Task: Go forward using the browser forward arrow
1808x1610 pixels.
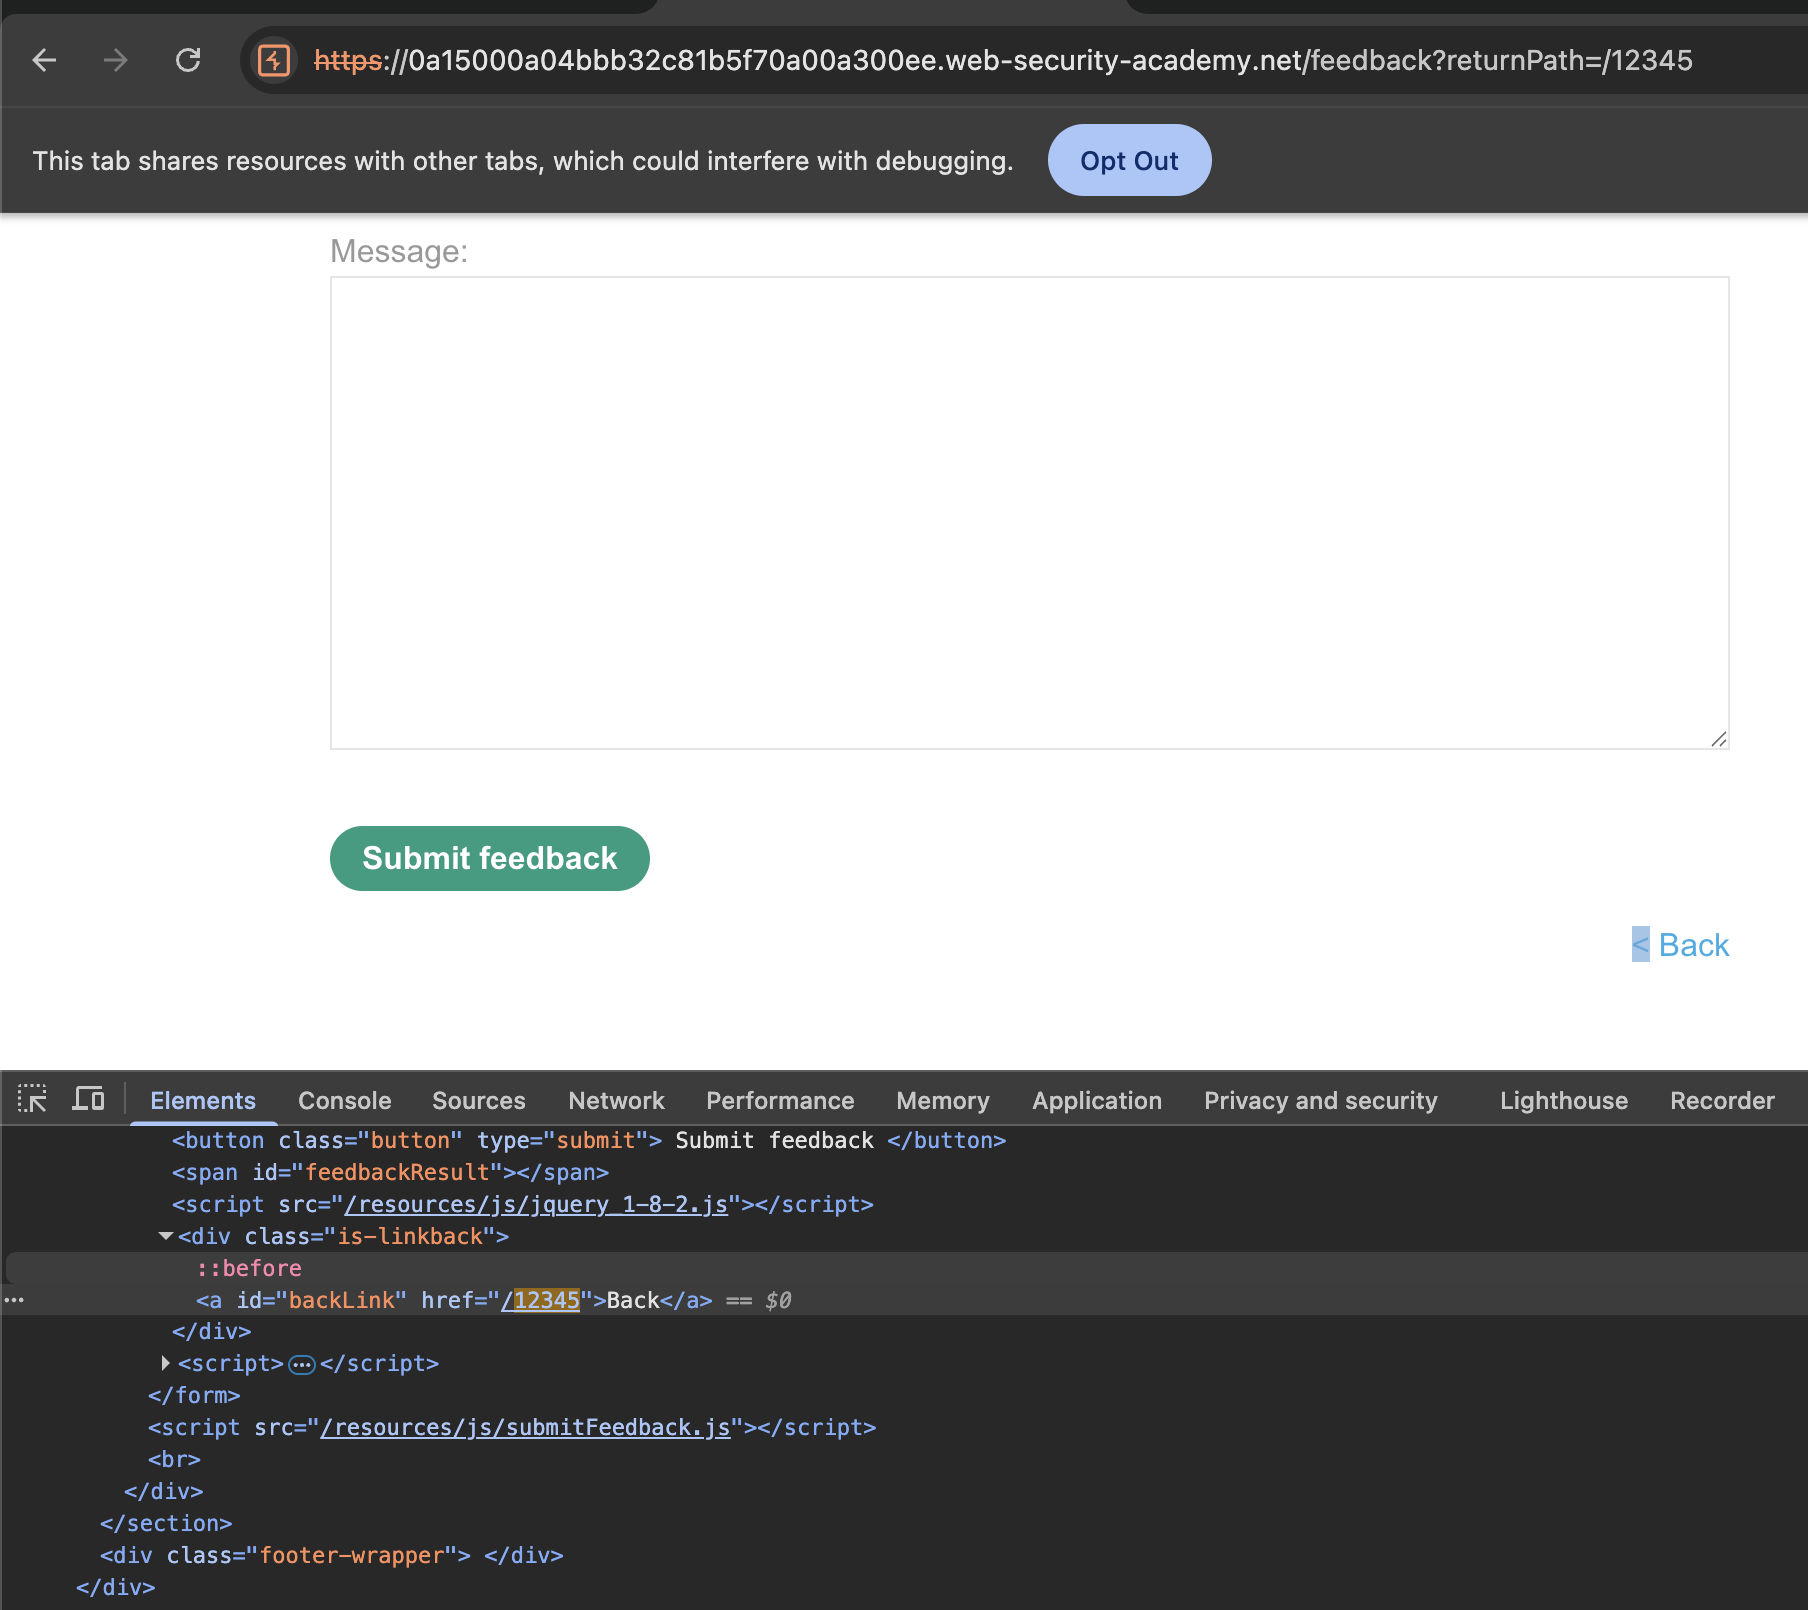Action: [x=116, y=61]
